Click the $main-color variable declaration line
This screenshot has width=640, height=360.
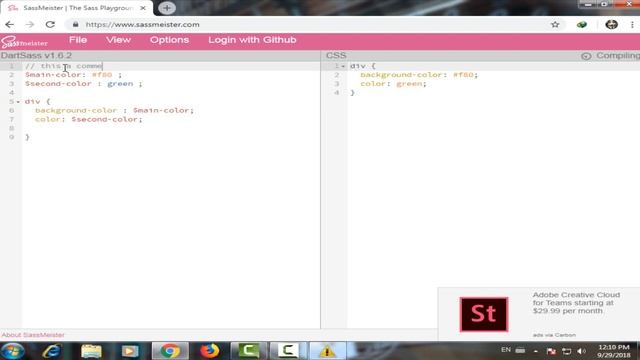click(x=73, y=75)
